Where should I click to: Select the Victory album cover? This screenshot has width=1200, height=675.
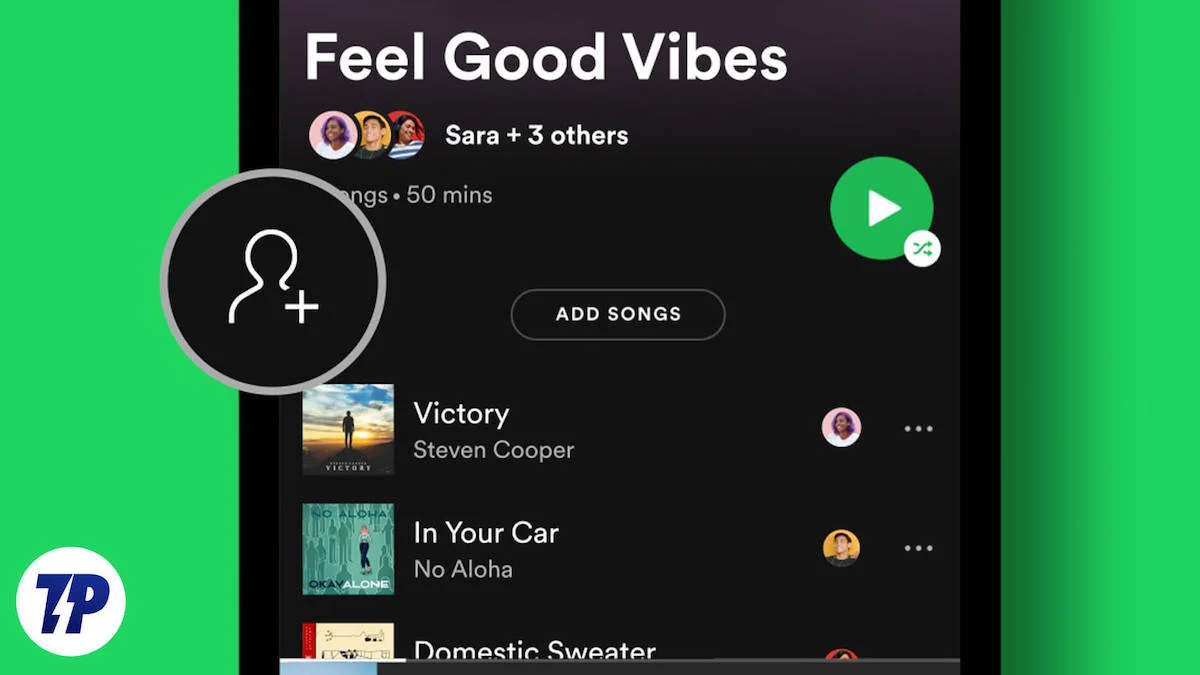tap(348, 430)
